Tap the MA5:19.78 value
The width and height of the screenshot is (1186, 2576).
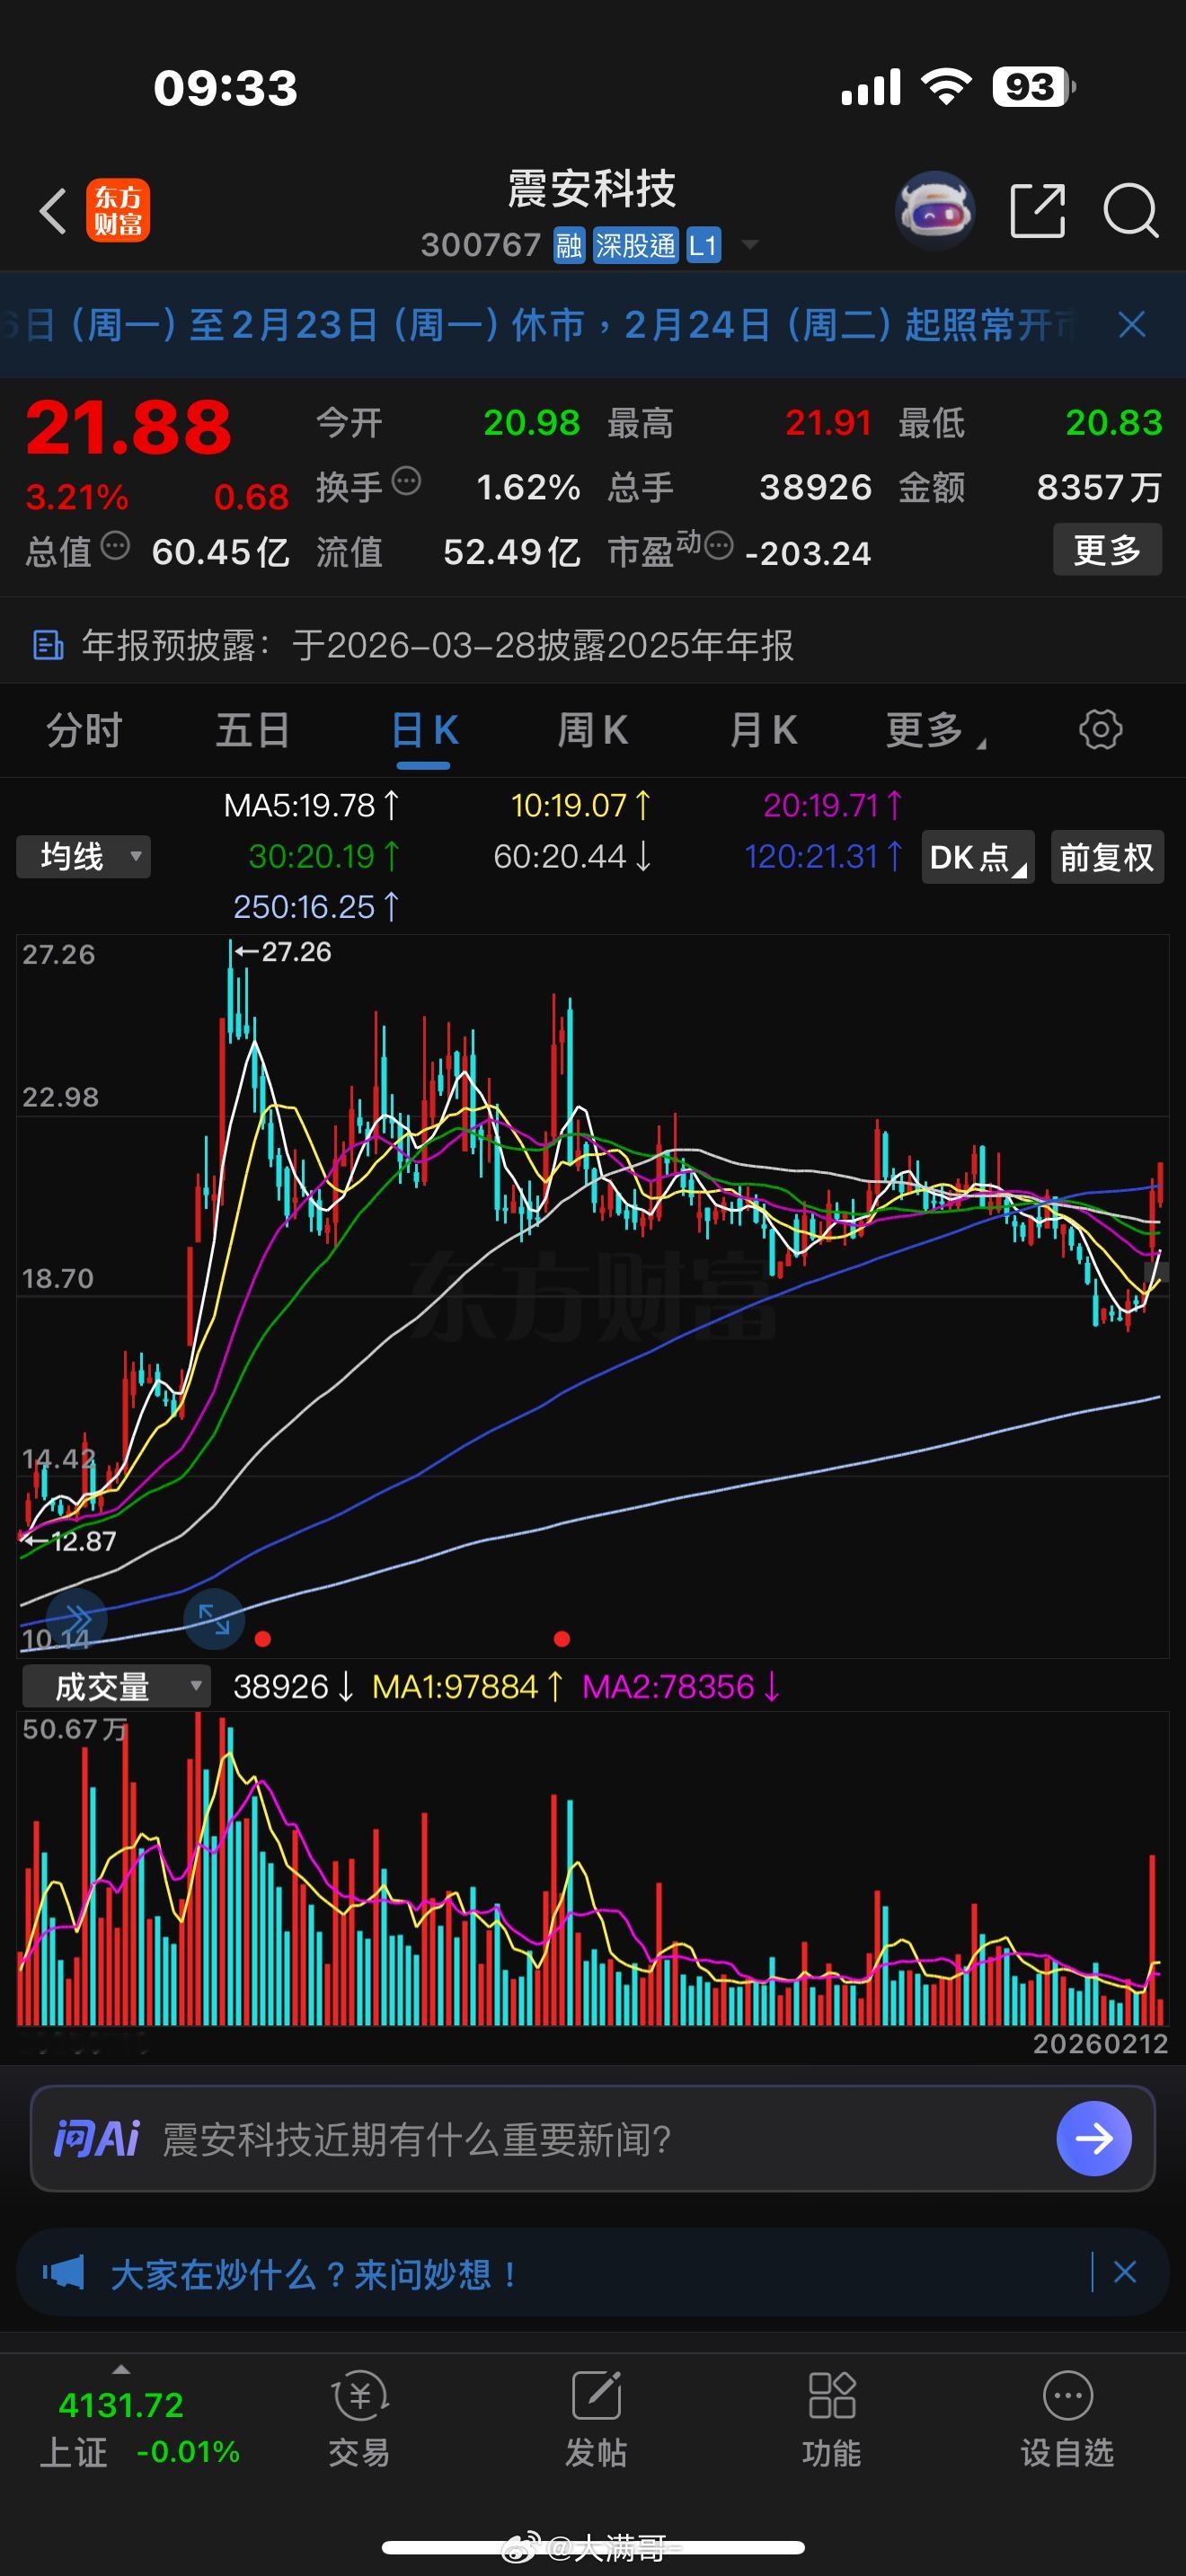pyautogui.click(x=311, y=805)
